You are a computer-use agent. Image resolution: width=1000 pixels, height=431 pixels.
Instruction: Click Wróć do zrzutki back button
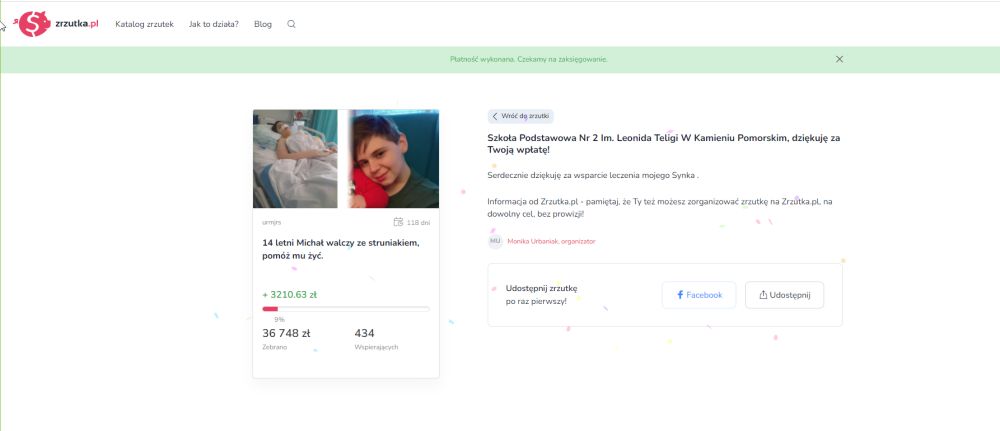[521, 117]
